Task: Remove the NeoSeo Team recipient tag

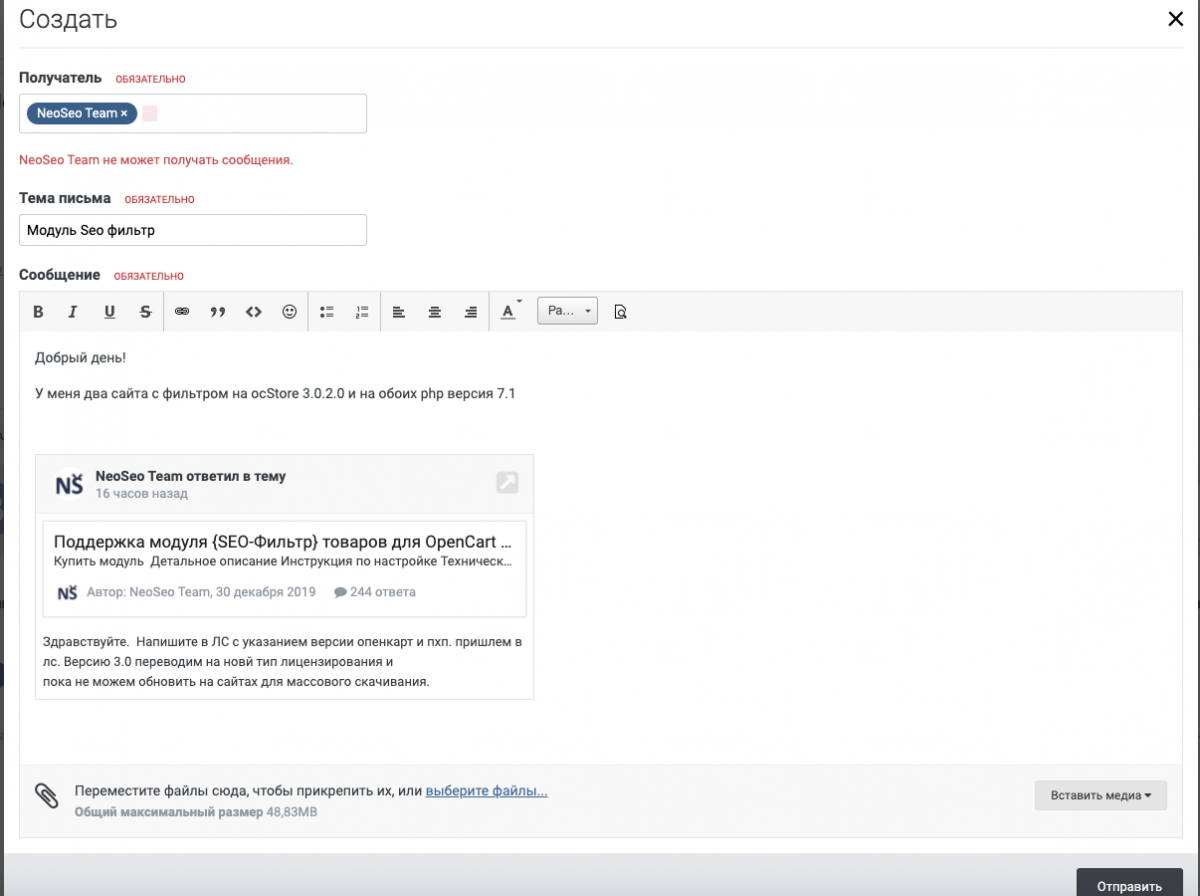Action: click(124, 114)
